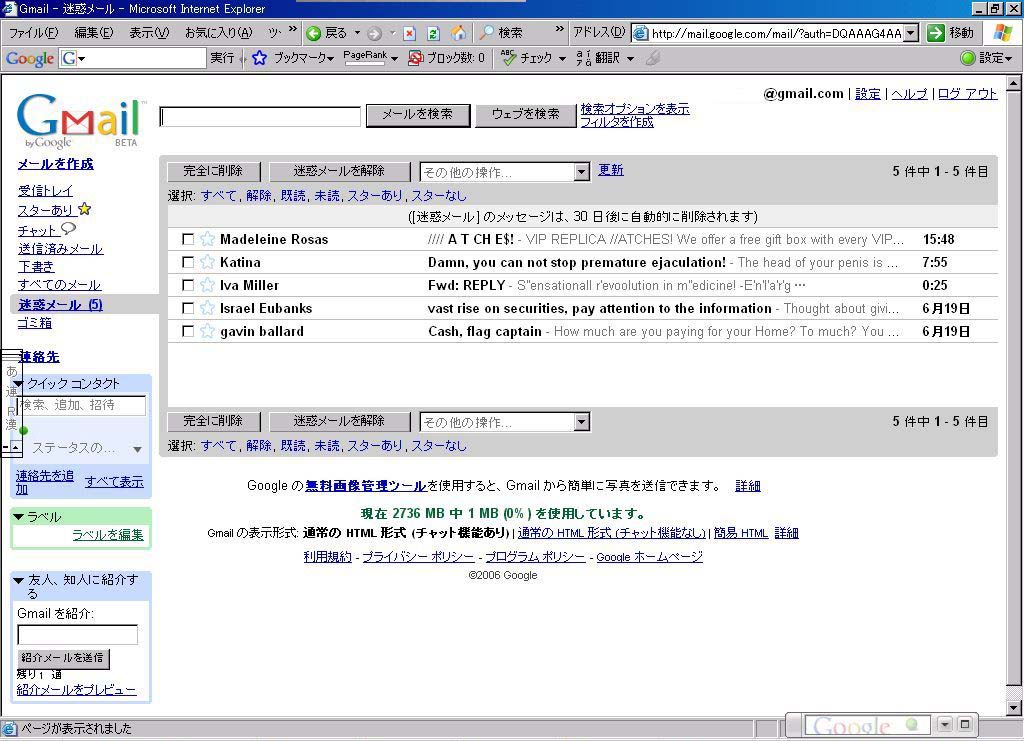Click the popup blocker icon (ブロック数)
The width and height of the screenshot is (1024, 741).
415,58
